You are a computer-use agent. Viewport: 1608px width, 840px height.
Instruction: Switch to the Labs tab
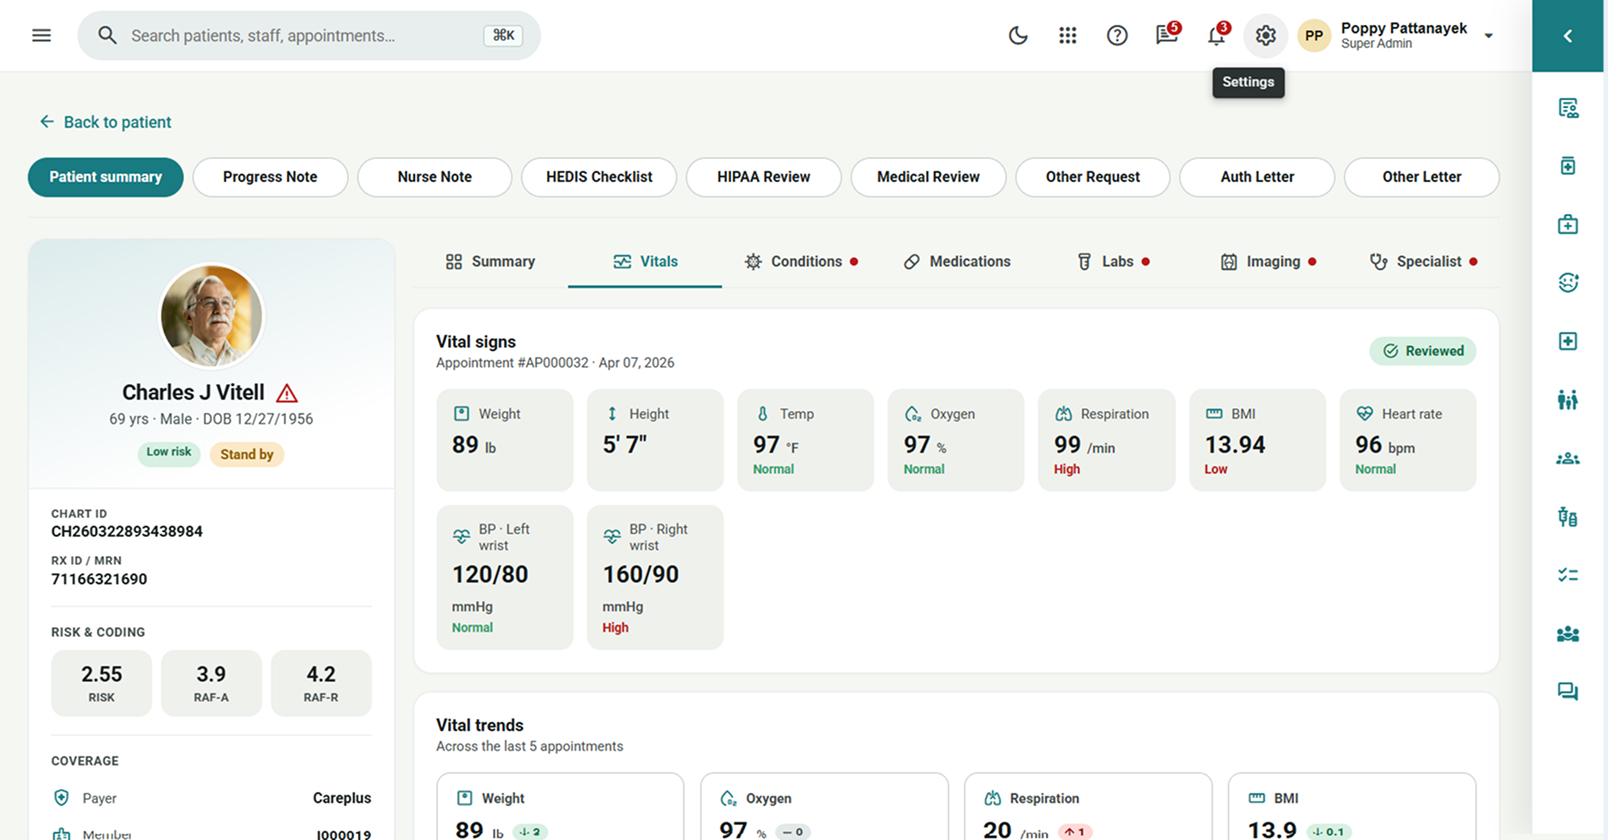(1113, 262)
